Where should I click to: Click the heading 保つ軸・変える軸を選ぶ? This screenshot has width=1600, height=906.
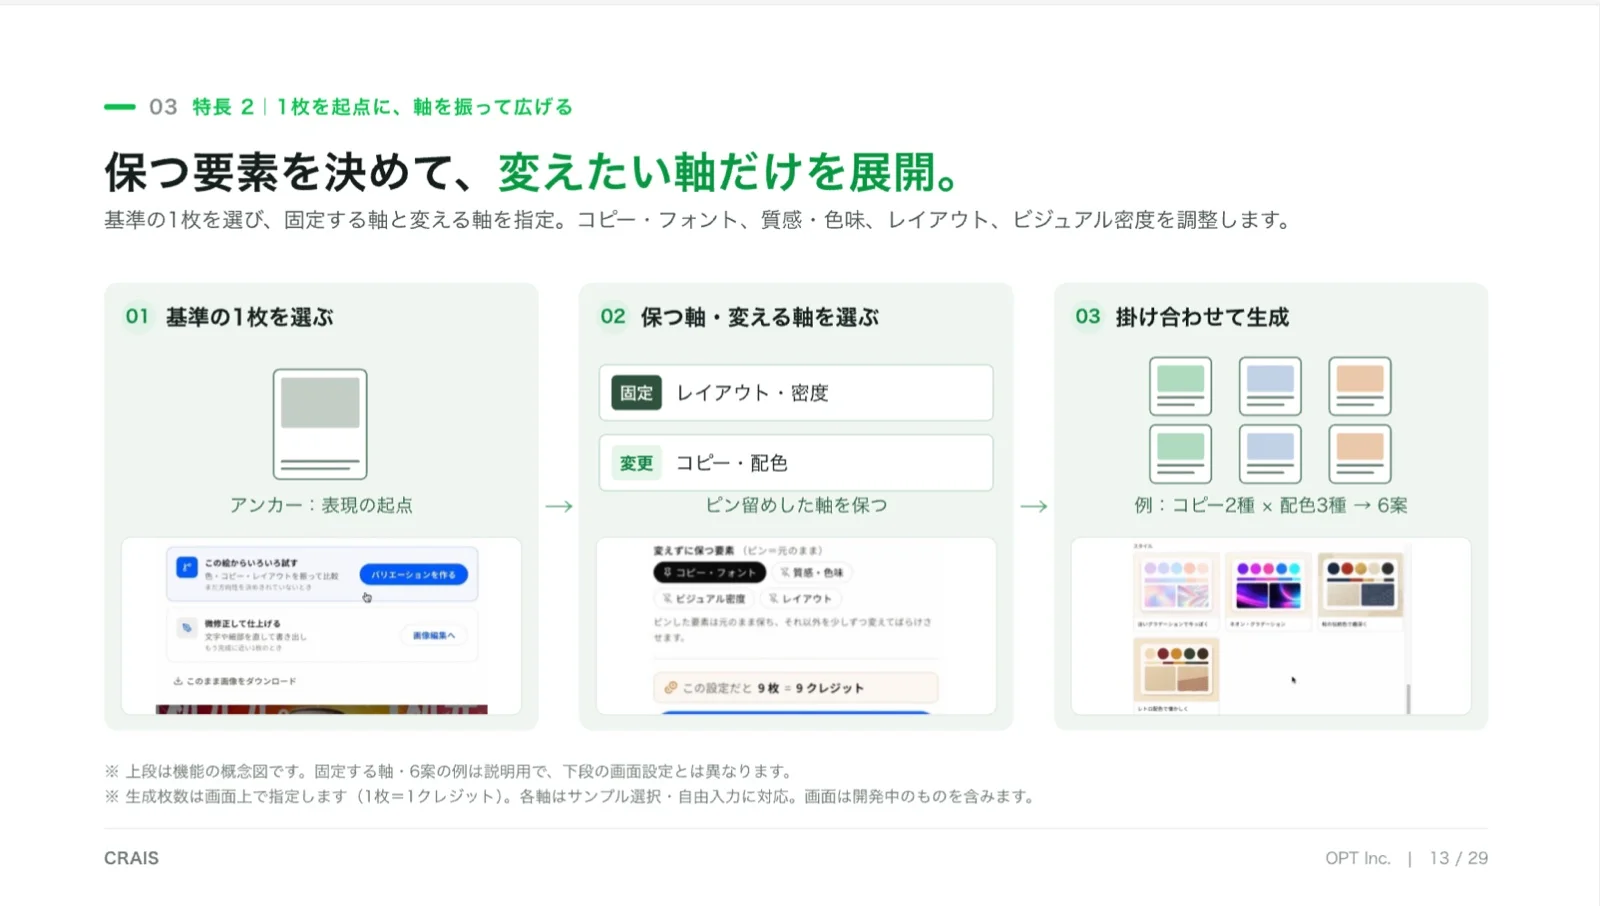[759, 317]
